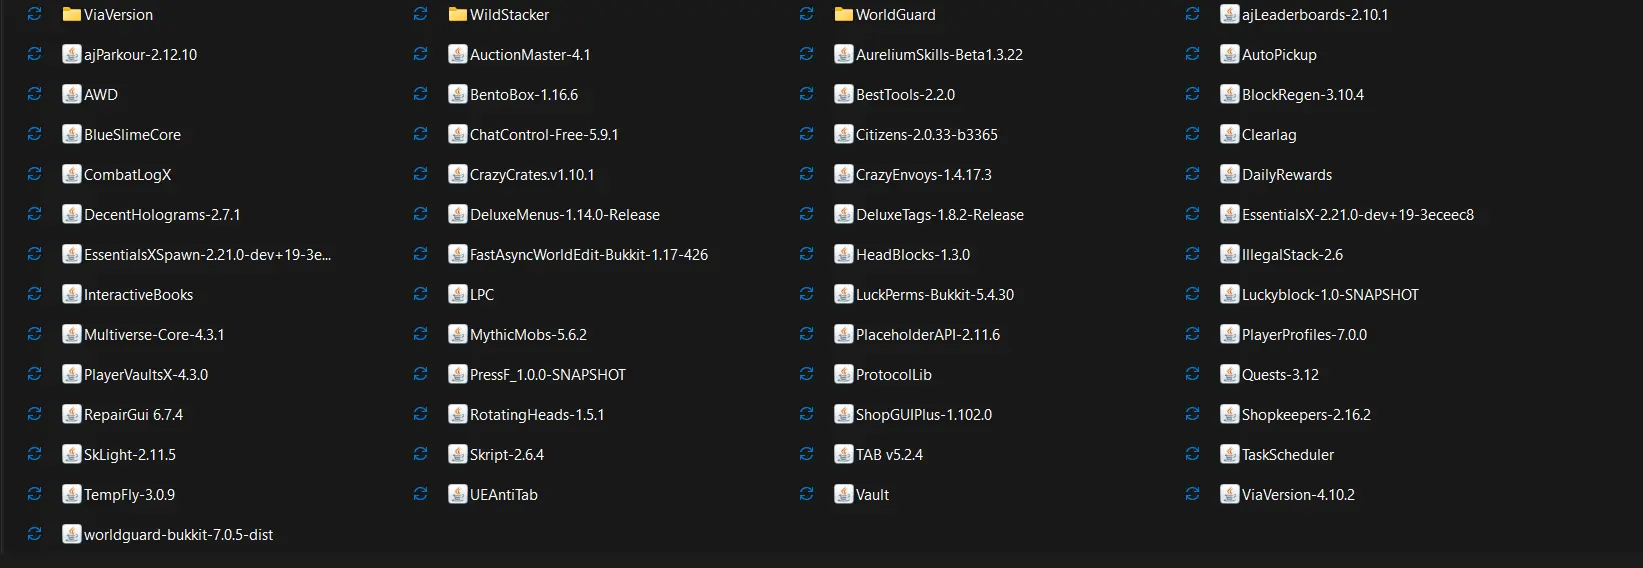This screenshot has height=568, width=1643.
Task: Select the file name TAB v5.2.4
Action: (889, 455)
